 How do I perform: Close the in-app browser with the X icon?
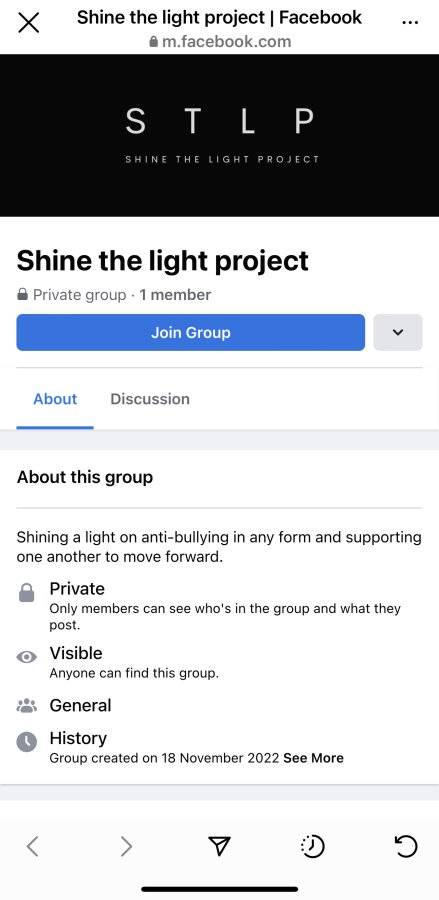pyautogui.click(x=29, y=24)
